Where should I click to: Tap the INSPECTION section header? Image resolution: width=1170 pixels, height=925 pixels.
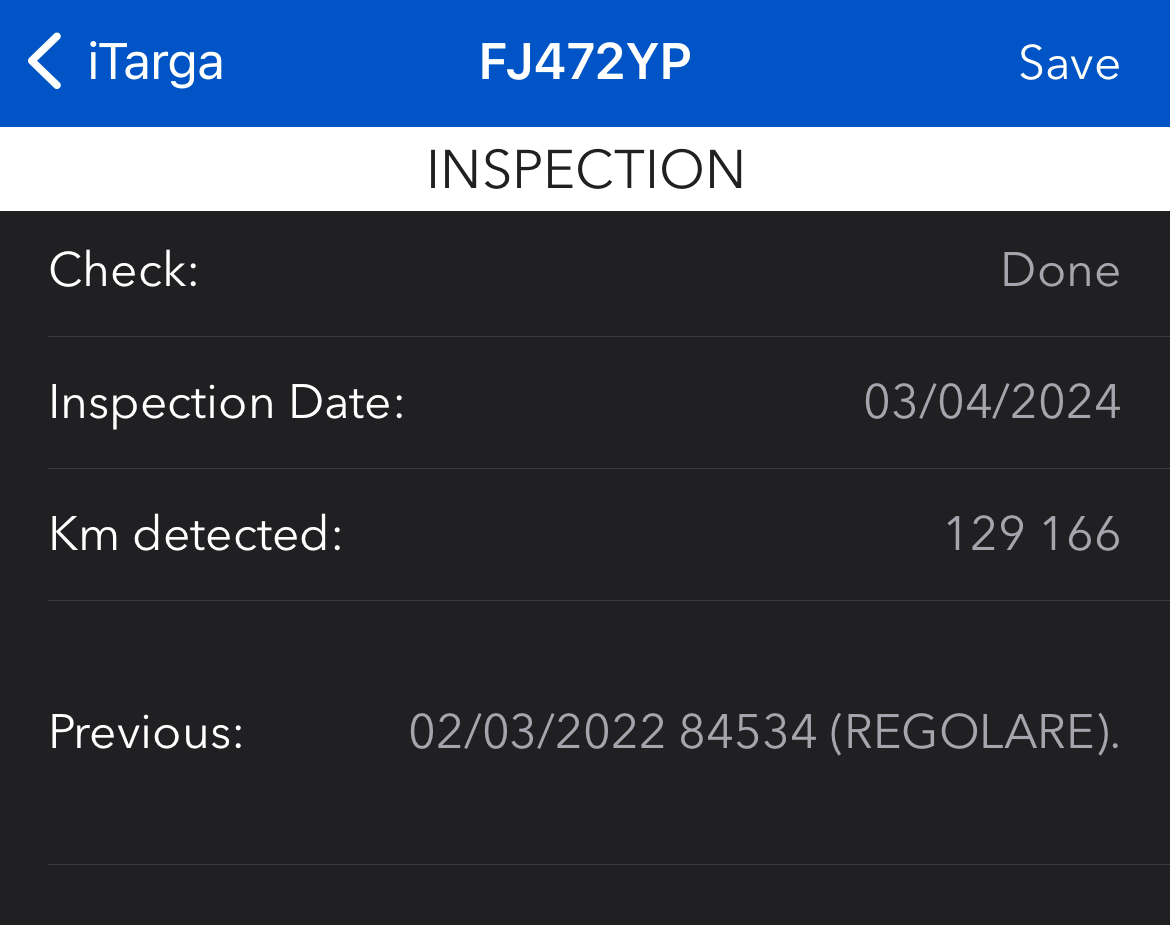(x=585, y=169)
